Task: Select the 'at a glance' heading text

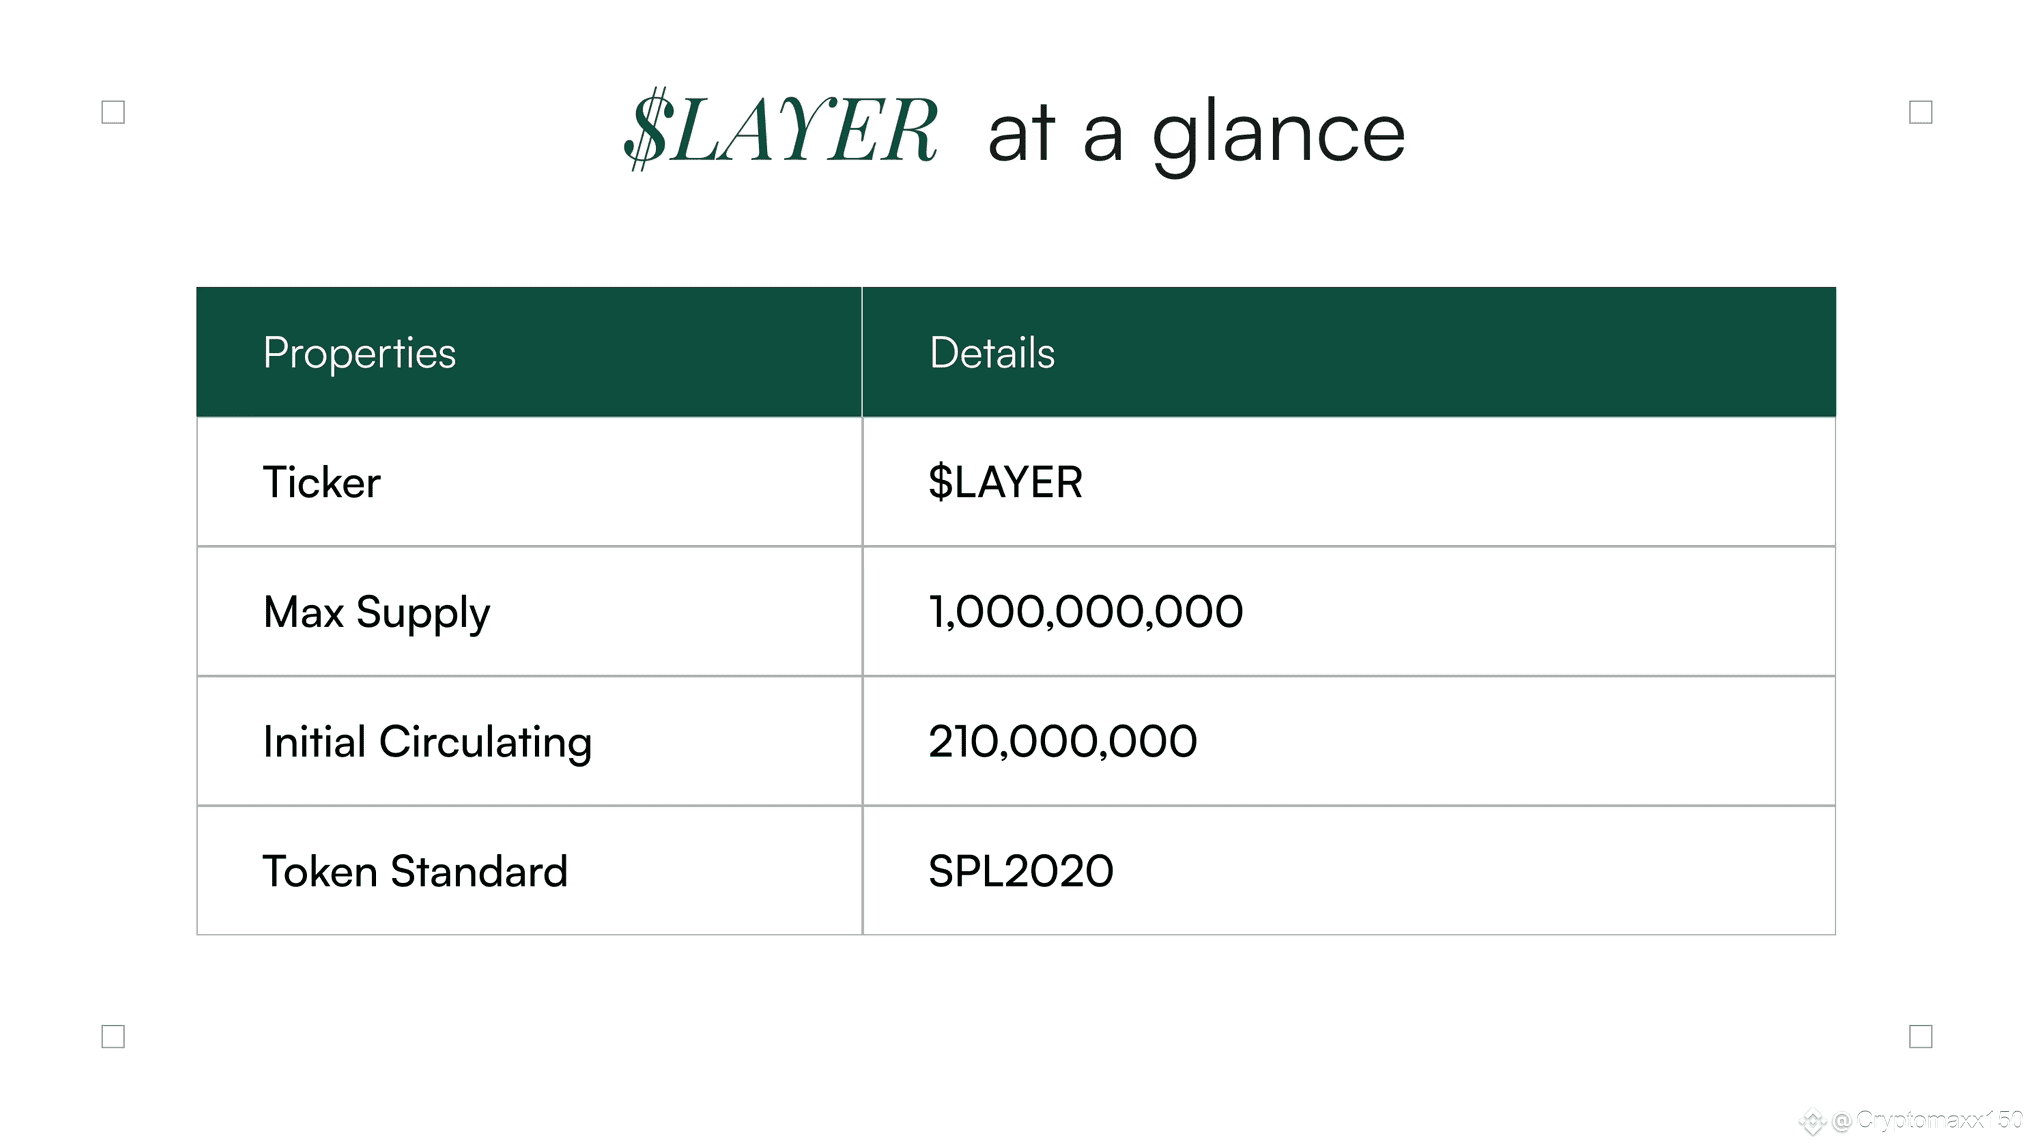Action: (x=1196, y=134)
